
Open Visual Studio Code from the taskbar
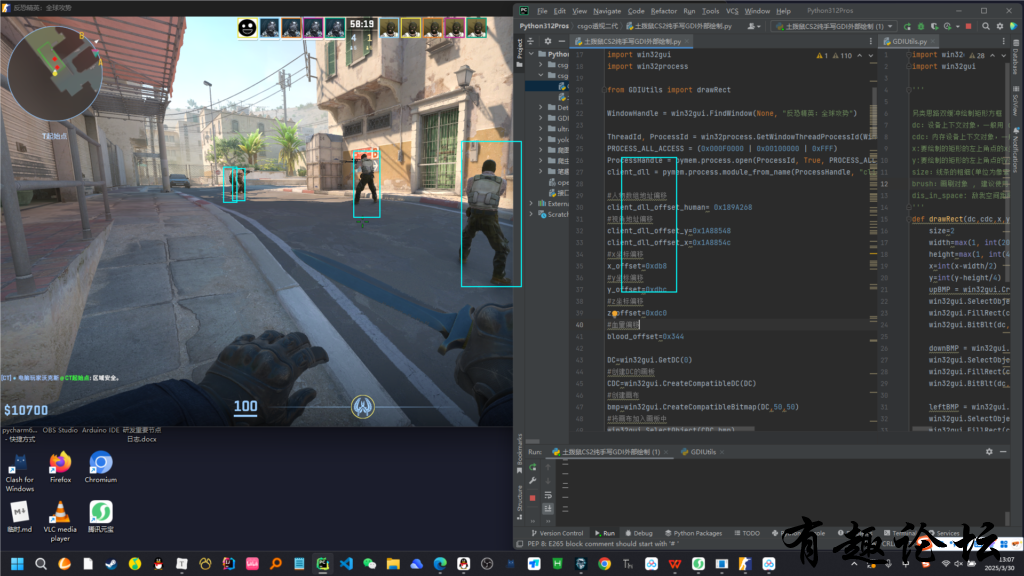(346, 564)
